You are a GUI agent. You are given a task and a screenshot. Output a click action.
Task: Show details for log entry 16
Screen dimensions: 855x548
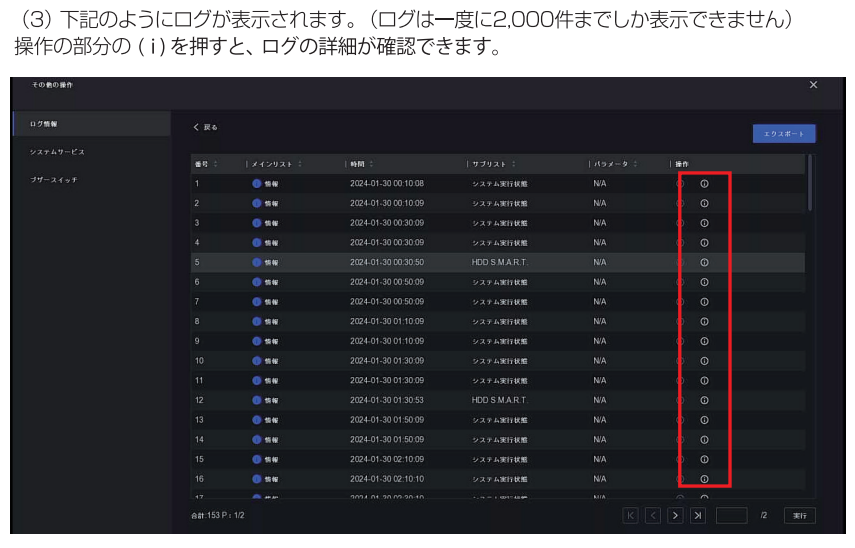click(x=704, y=479)
